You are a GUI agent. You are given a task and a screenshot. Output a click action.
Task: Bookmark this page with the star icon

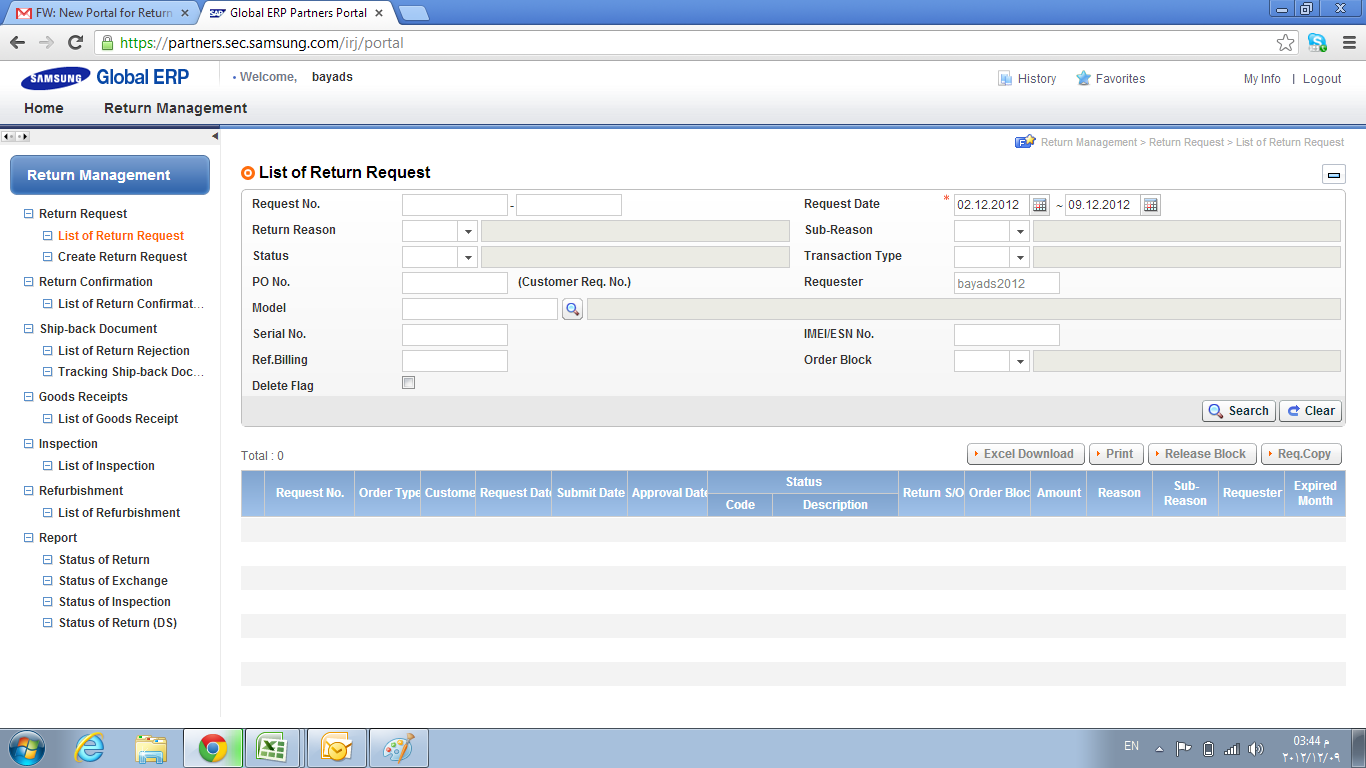click(1286, 43)
